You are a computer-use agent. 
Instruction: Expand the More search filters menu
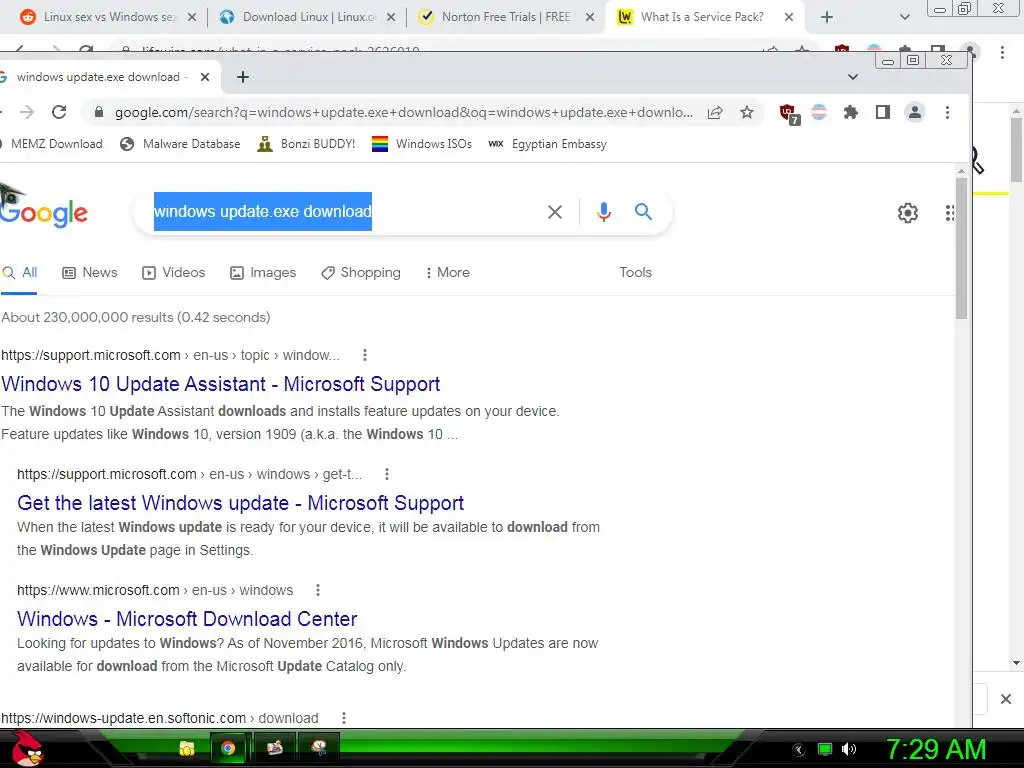447,272
